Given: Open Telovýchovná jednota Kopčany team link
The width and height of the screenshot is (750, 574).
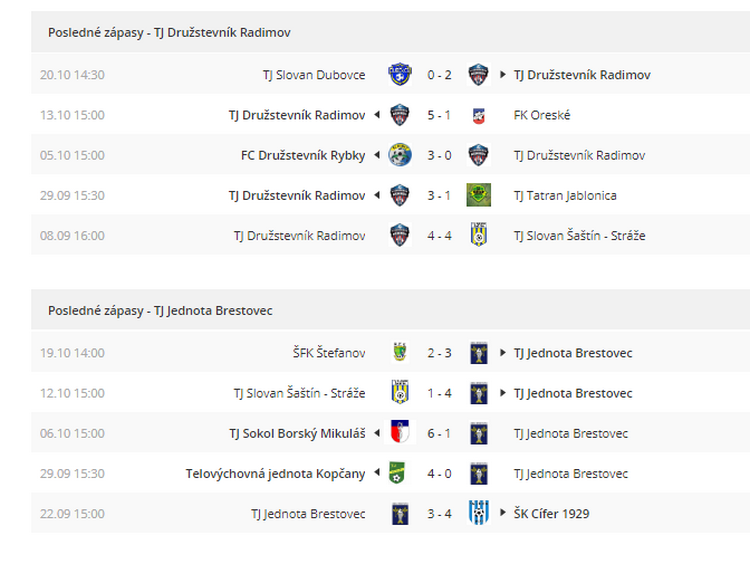Looking at the screenshot, I should coord(276,474).
